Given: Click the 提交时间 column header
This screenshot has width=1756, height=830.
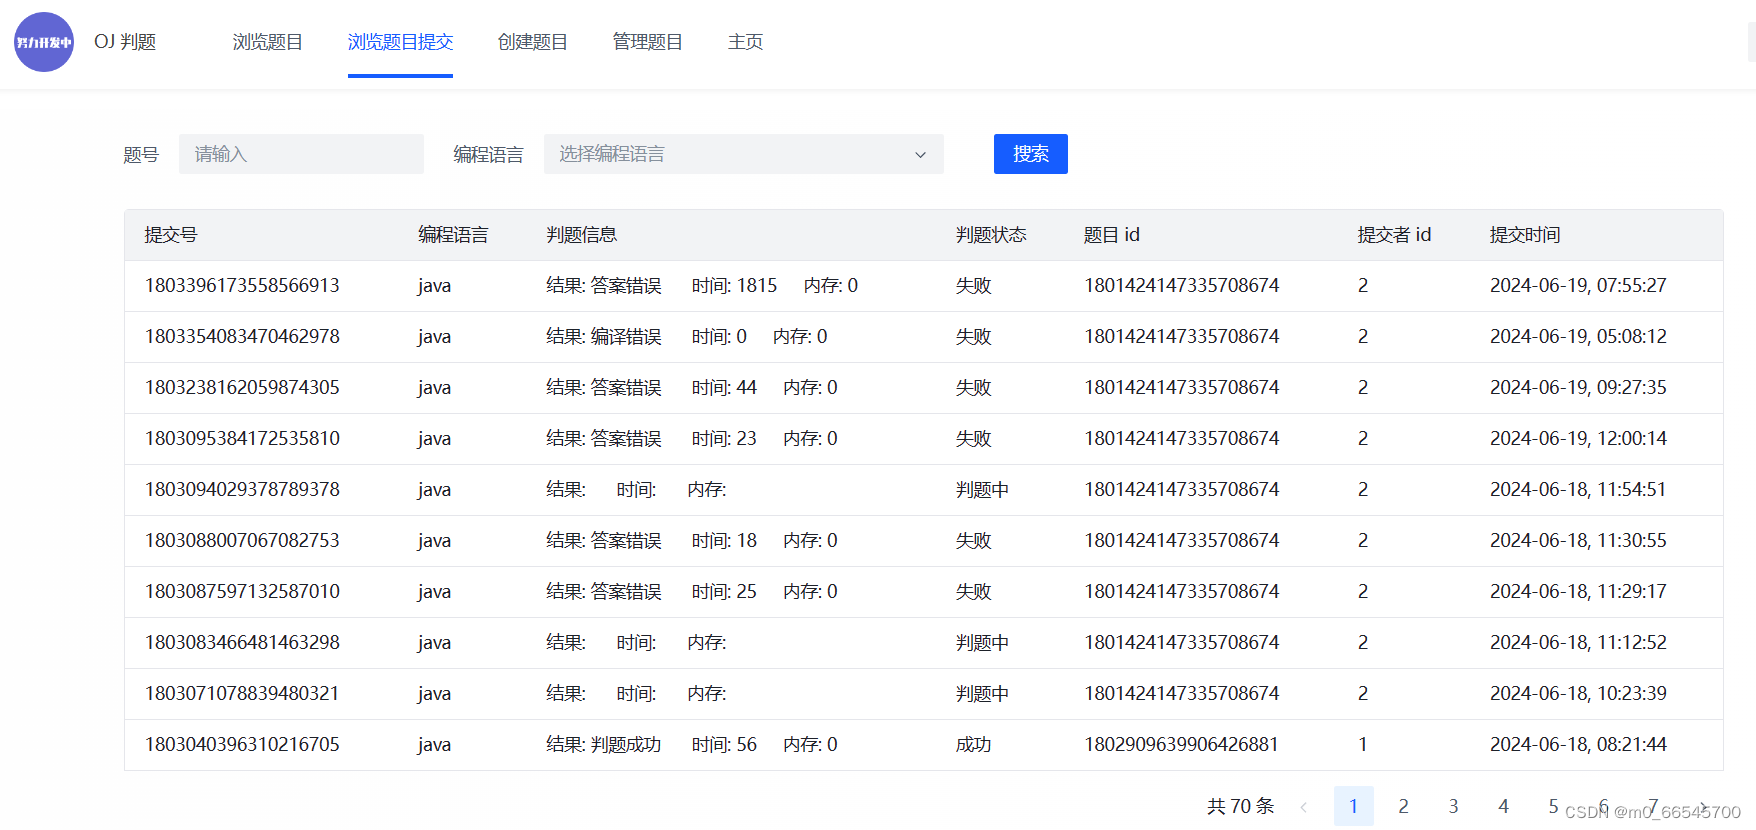Looking at the screenshot, I should click(x=1525, y=235).
